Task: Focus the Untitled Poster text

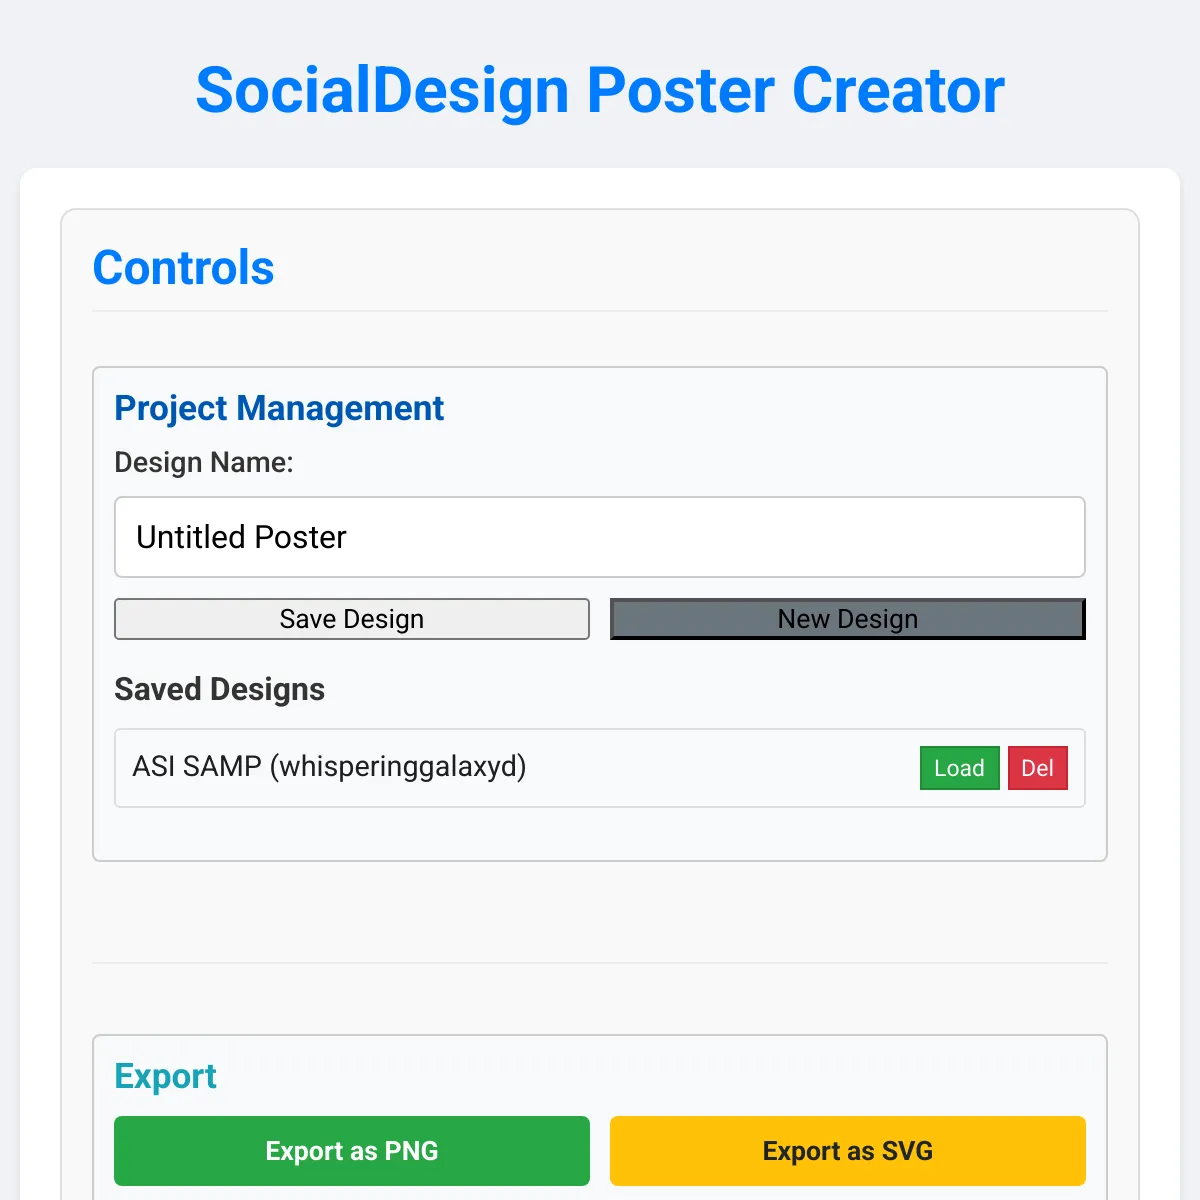Action: click(241, 537)
